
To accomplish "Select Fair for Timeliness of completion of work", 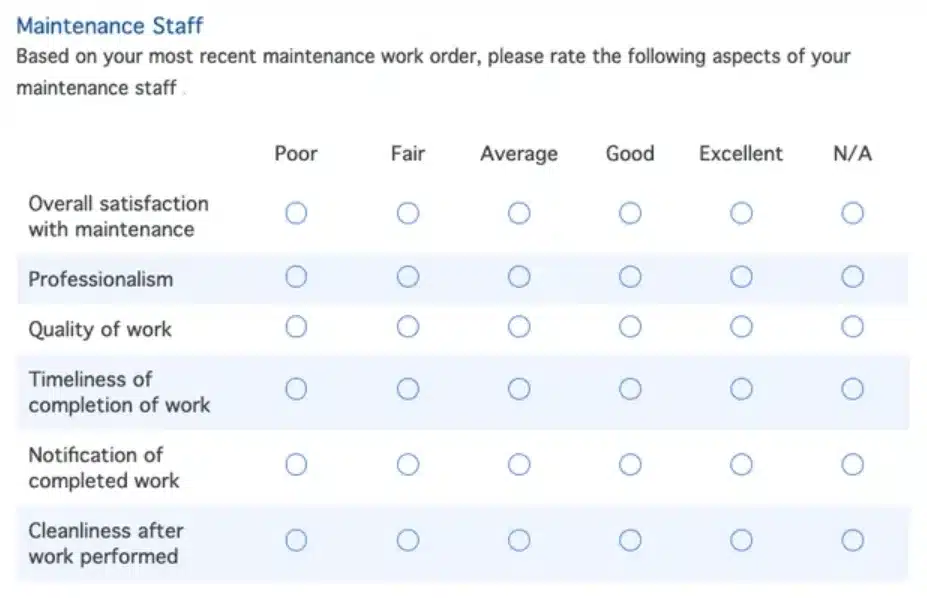I will [x=407, y=389].
